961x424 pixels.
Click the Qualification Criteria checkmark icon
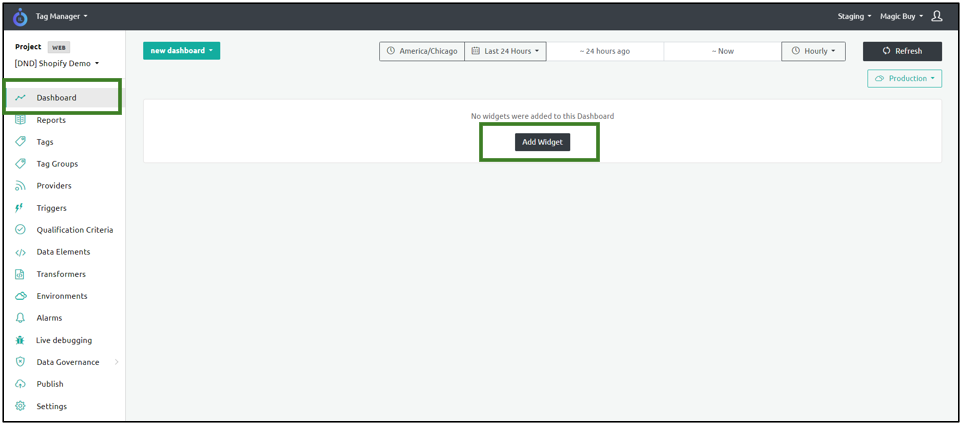(x=20, y=230)
